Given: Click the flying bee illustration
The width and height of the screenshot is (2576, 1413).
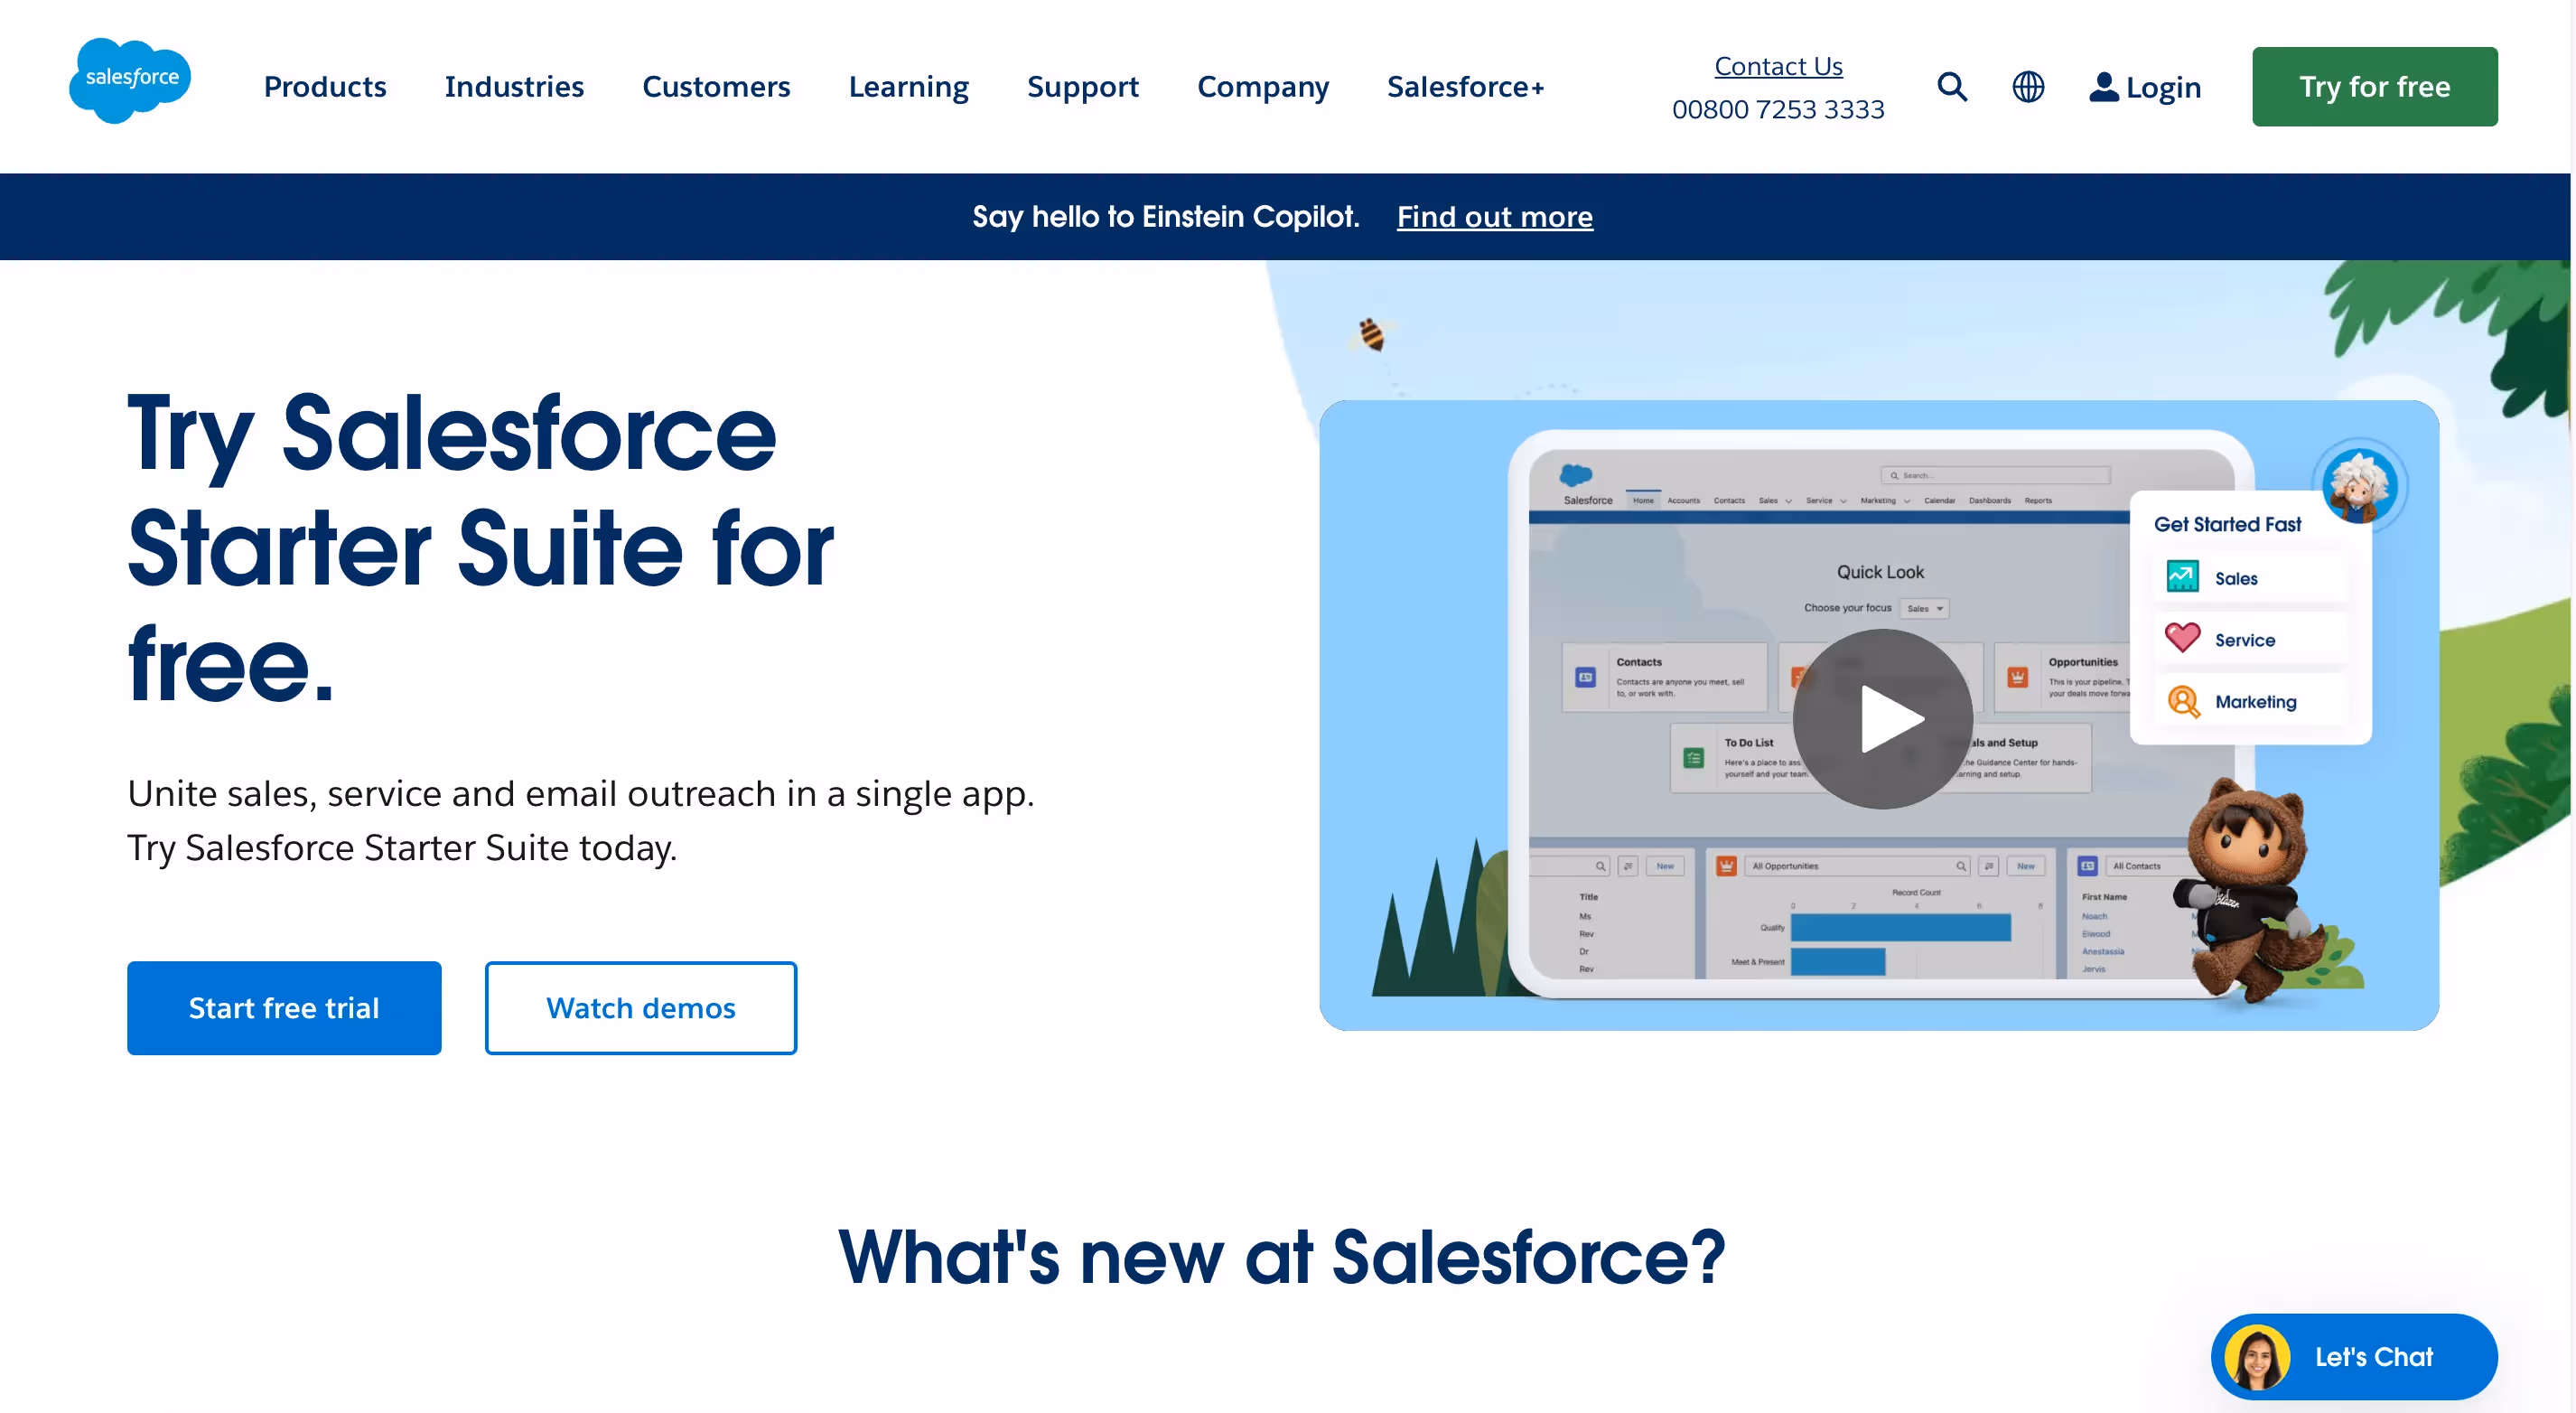Looking at the screenshot, I should (x=1372, y=334).
